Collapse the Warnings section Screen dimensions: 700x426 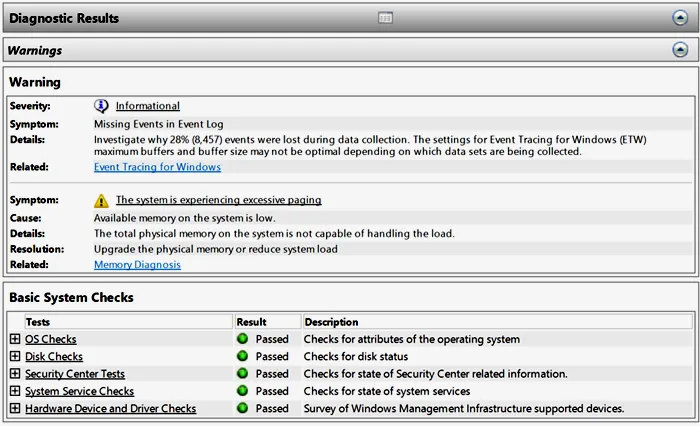[x=680, y=50]
